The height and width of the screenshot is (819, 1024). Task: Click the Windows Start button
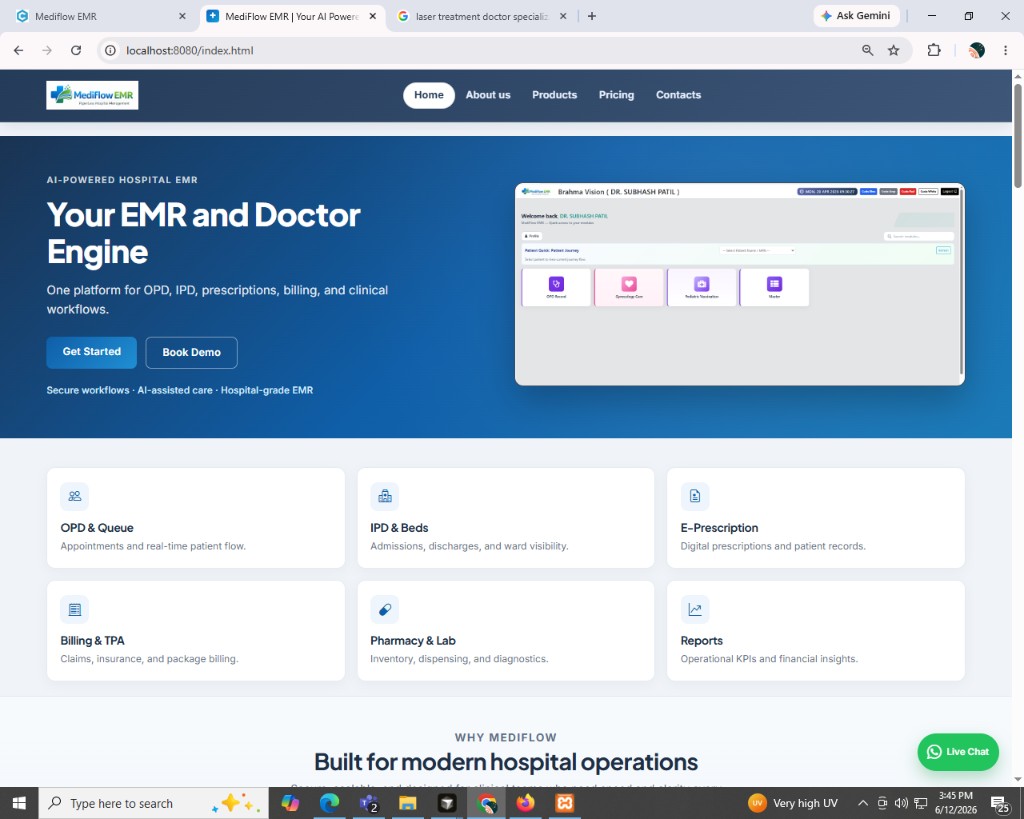click(19, 803)
